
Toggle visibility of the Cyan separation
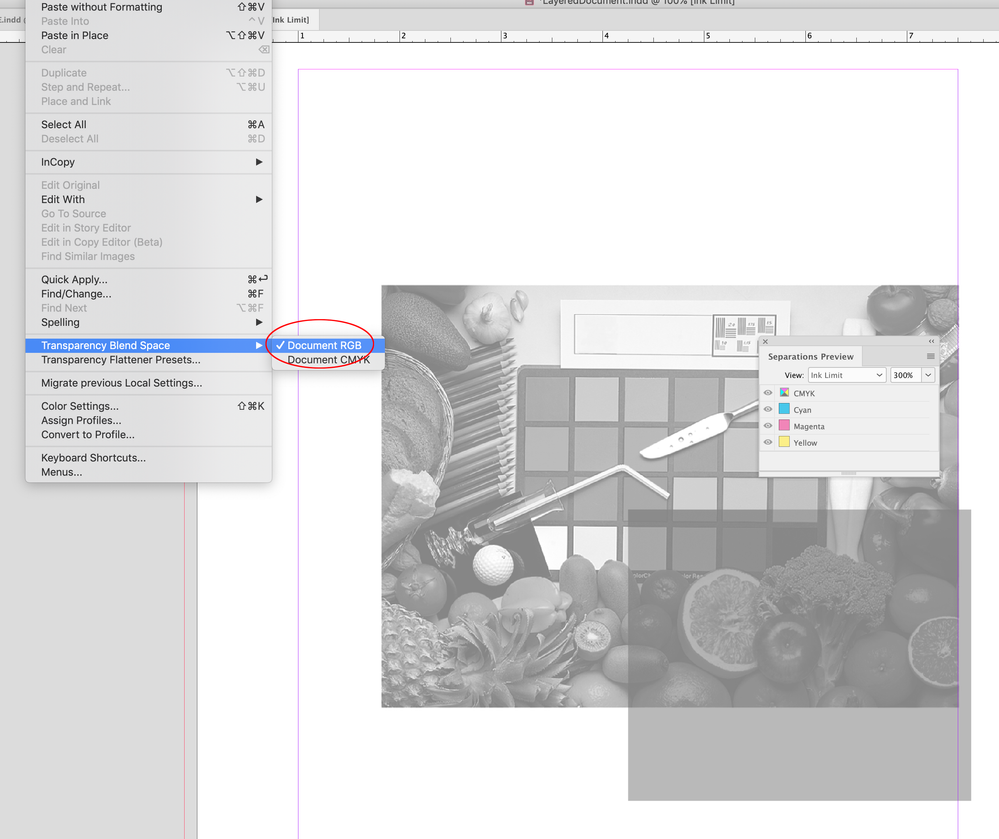(768, 410)
